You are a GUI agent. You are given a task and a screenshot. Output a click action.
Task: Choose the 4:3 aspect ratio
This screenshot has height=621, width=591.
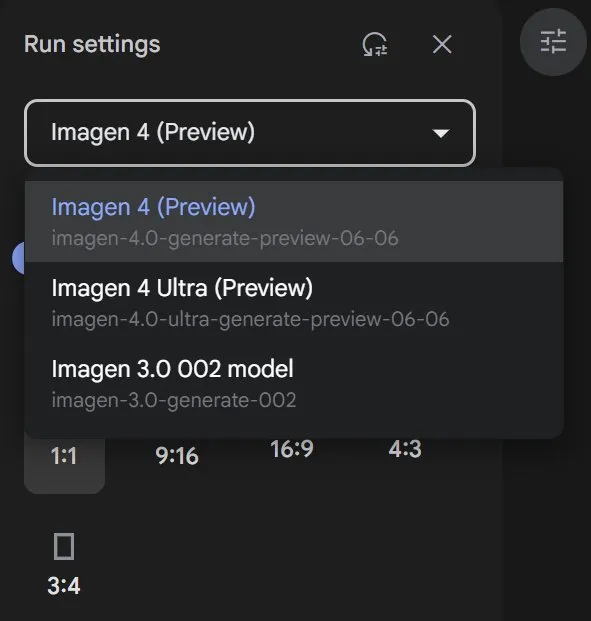(405, 449)
